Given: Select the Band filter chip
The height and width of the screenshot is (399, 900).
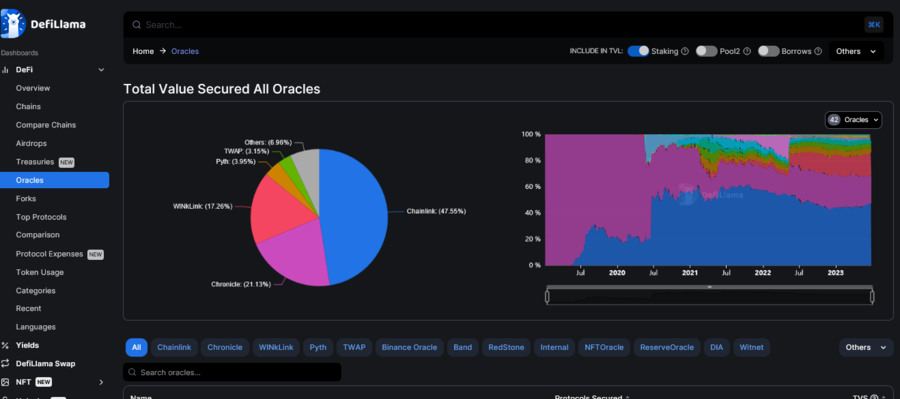Looking at the screenshot, I should (x=463, y=347).
